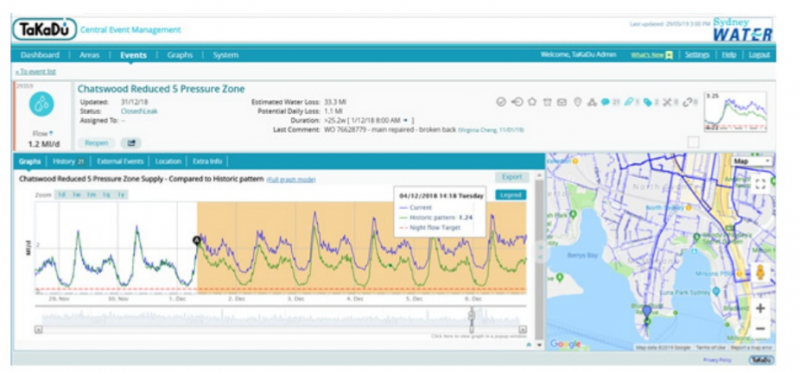Click the star favorite icon for this event
The width and height of the screenshot is (800, 373).
coord(532,102)
